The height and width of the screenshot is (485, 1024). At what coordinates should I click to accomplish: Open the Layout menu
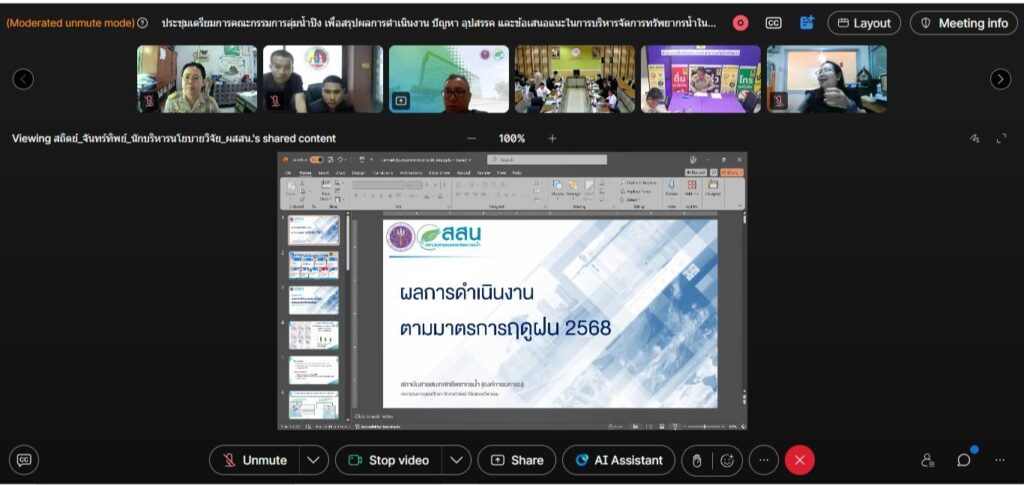point(864,23)
